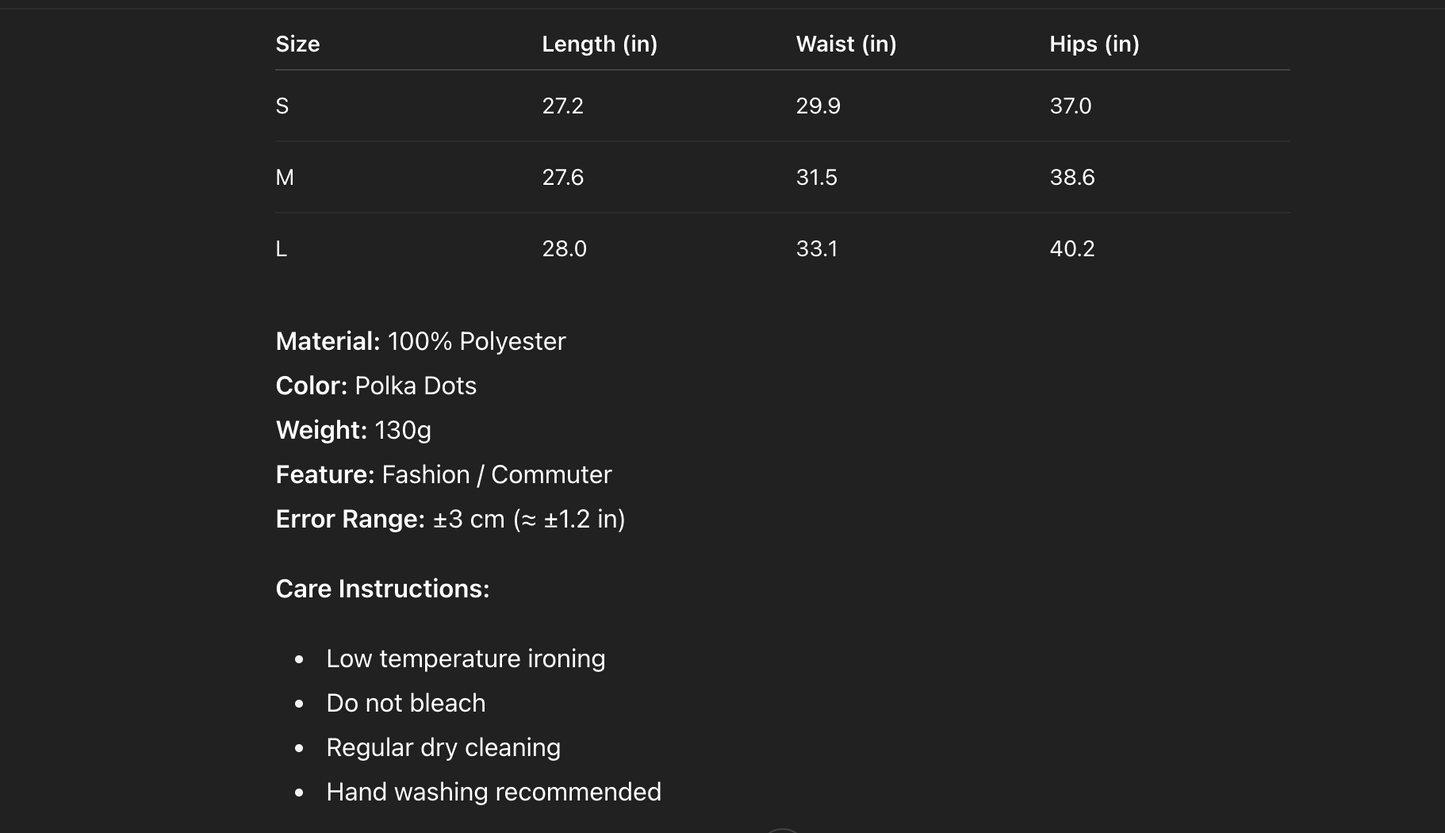Click the Low temperature ironing bullet
Image resolution: width=1445 pixels, height=833 pixels.
pyautogui.click(x=465, y=659)
